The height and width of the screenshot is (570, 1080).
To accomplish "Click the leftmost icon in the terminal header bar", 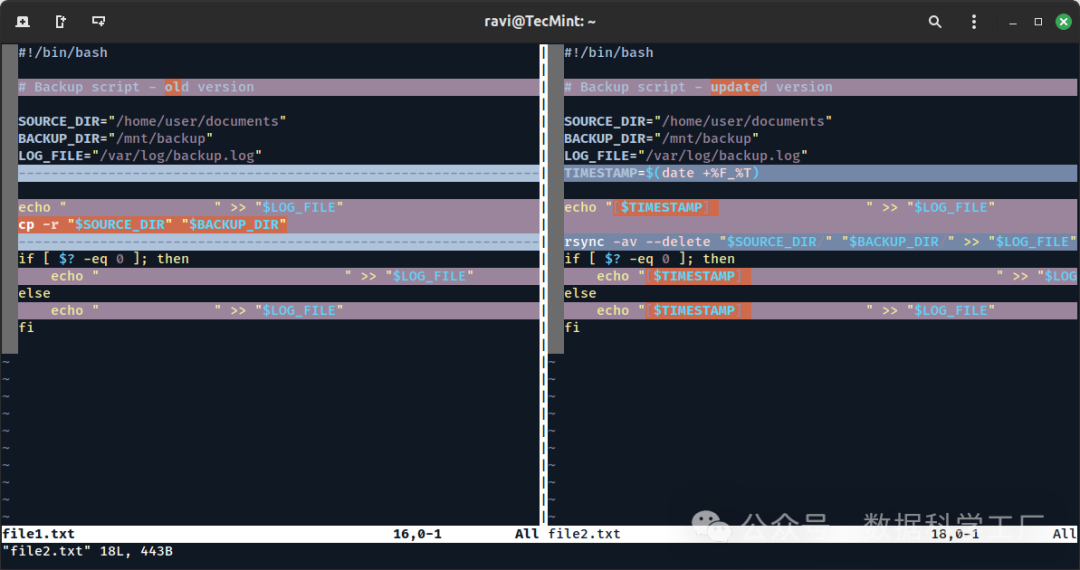I will (22, 21).
